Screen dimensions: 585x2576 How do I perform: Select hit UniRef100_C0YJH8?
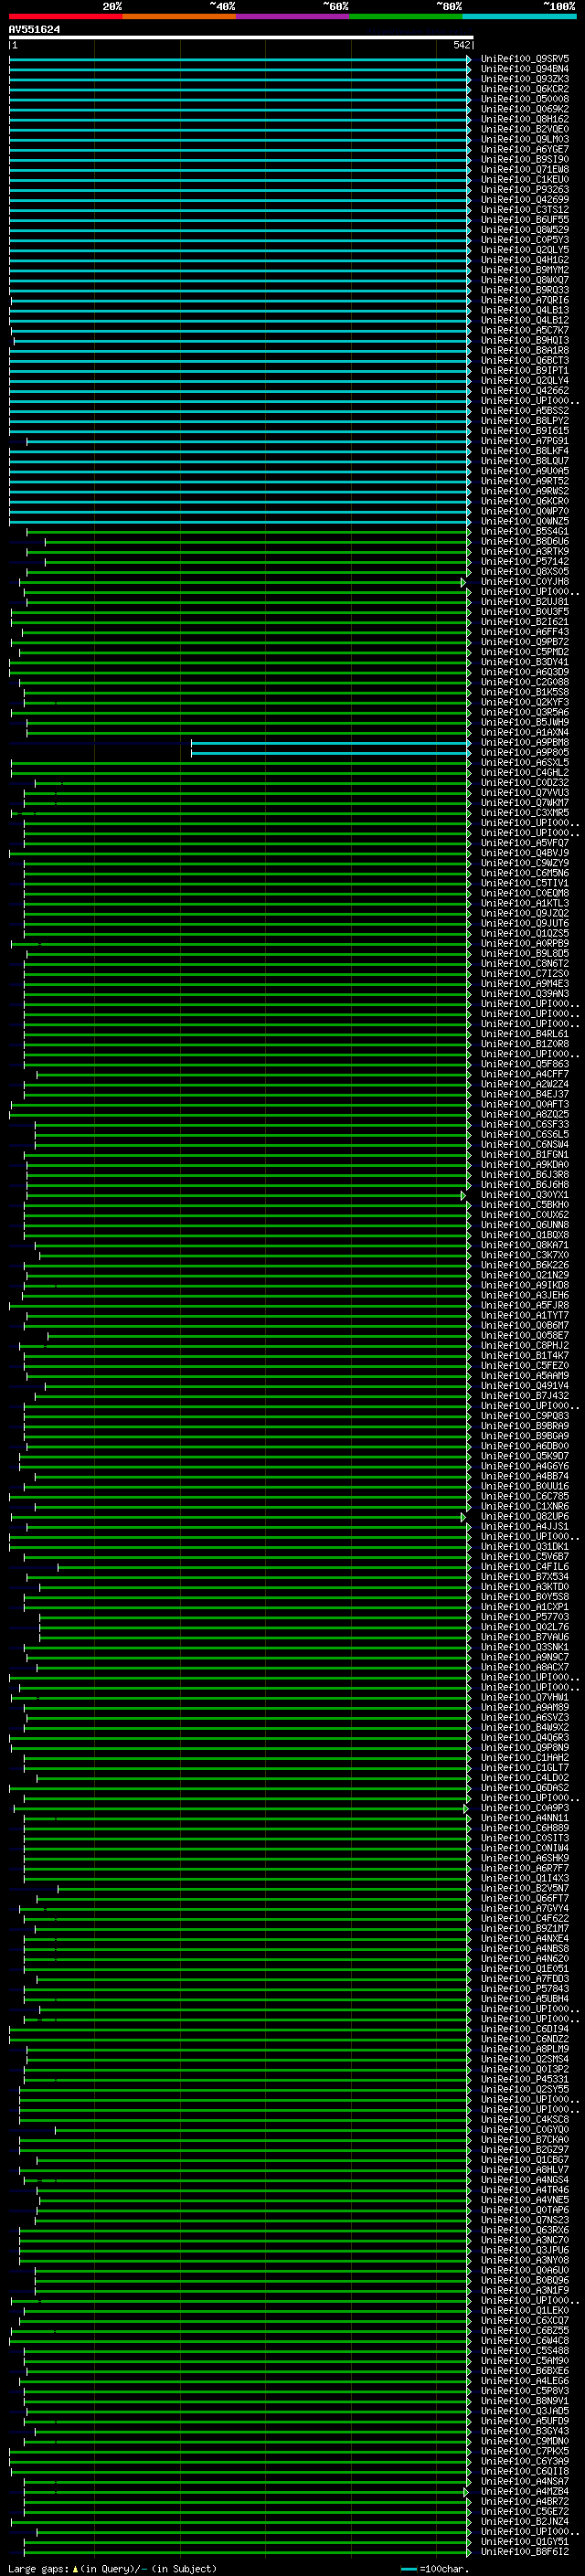524,582
